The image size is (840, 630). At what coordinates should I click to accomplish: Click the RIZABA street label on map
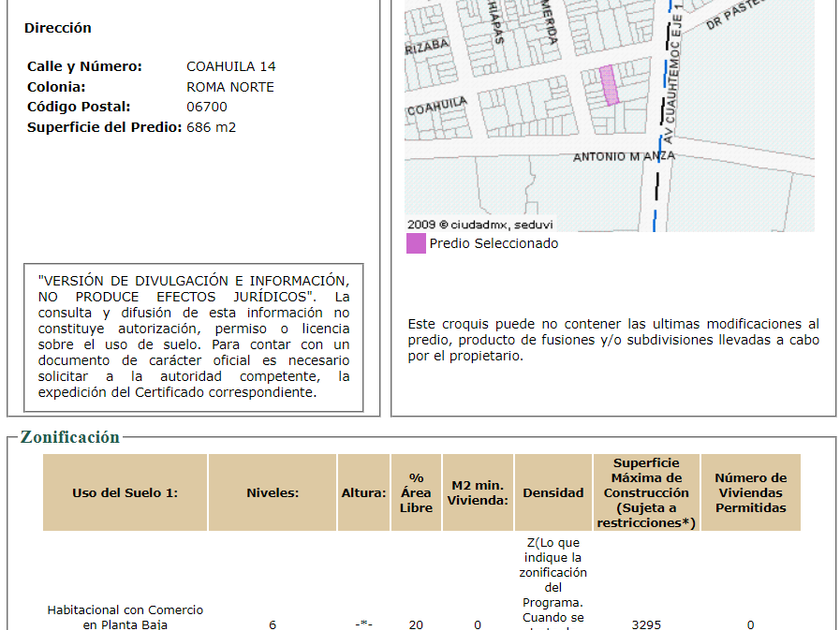[x=426, y=47]
